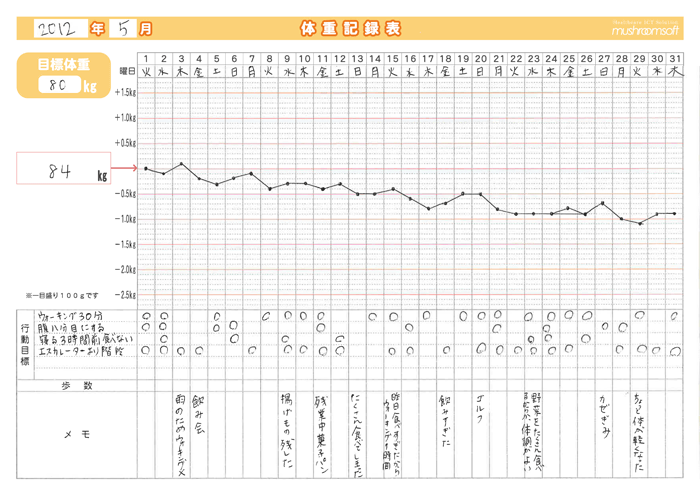Click the ウォーキング30分 goal label
The image size is (700, 495).
point(71,316)
